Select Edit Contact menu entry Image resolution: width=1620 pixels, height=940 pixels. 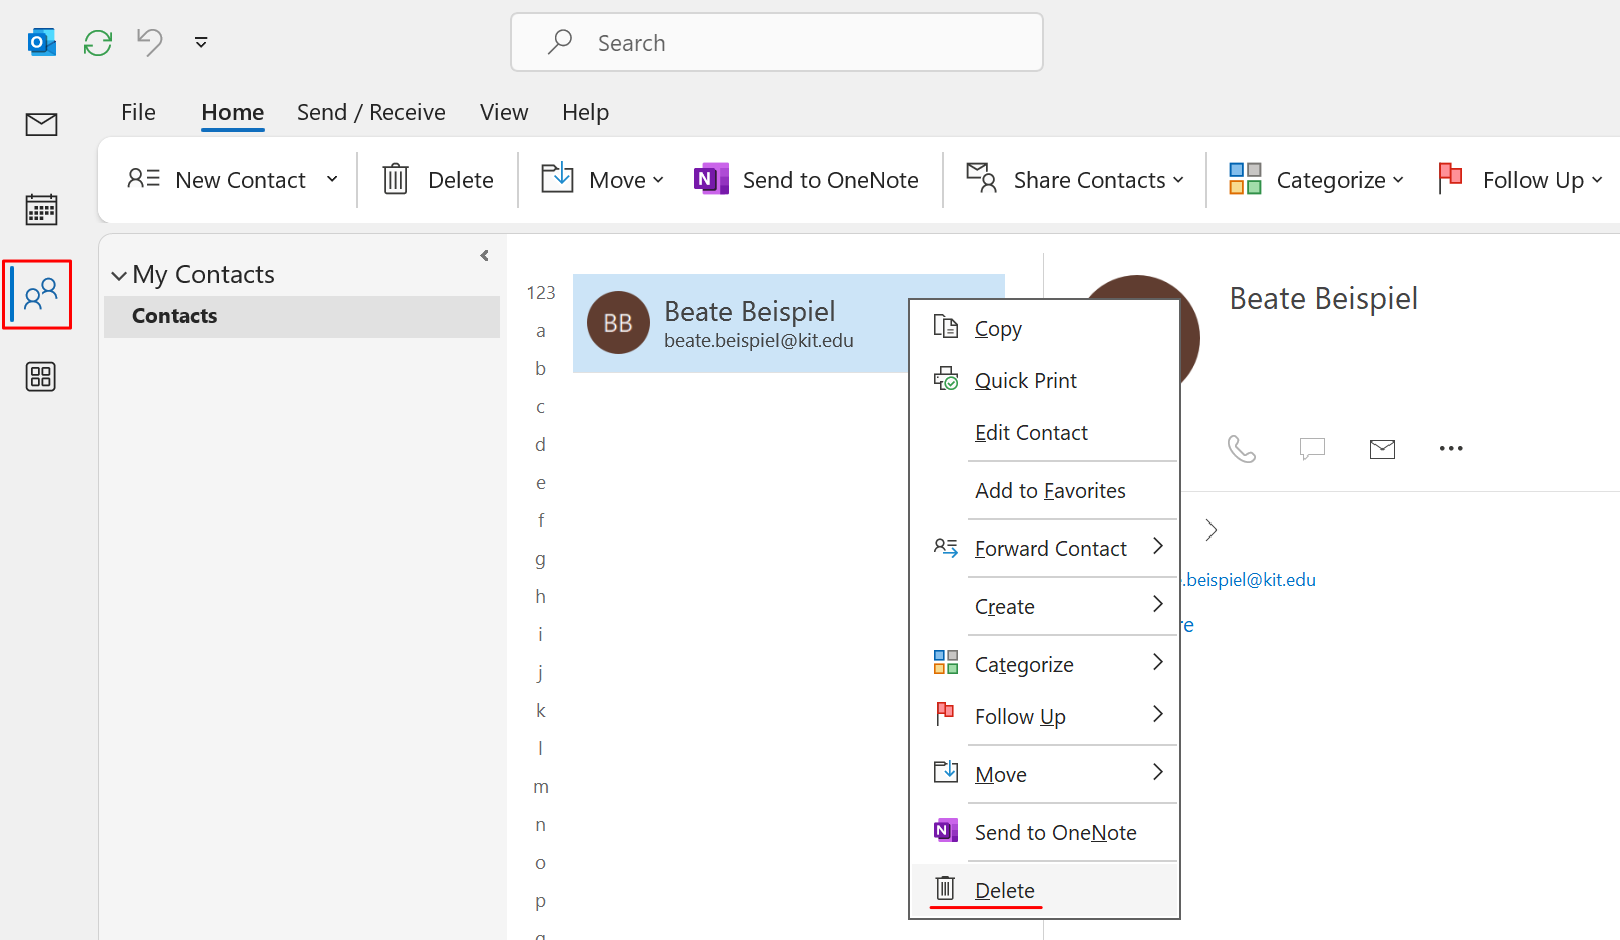coord(1044,433)
